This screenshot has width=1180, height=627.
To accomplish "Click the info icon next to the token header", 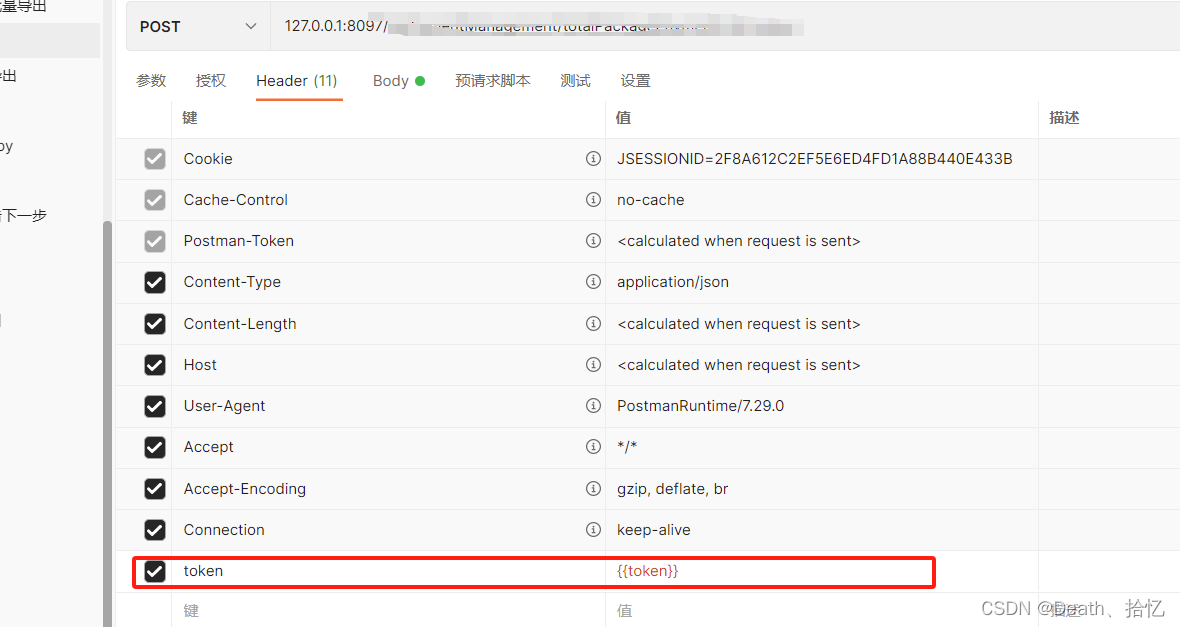I will [594, 571].
